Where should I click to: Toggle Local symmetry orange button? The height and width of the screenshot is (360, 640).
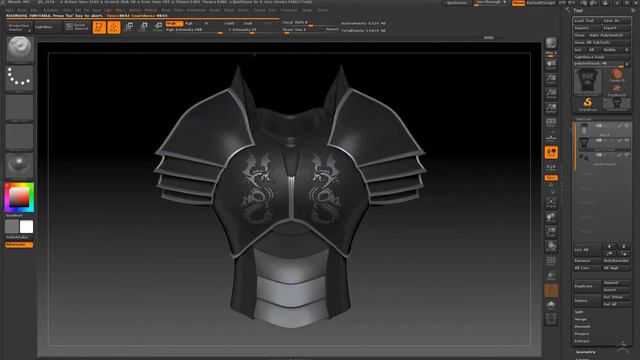tap(551, 152)
